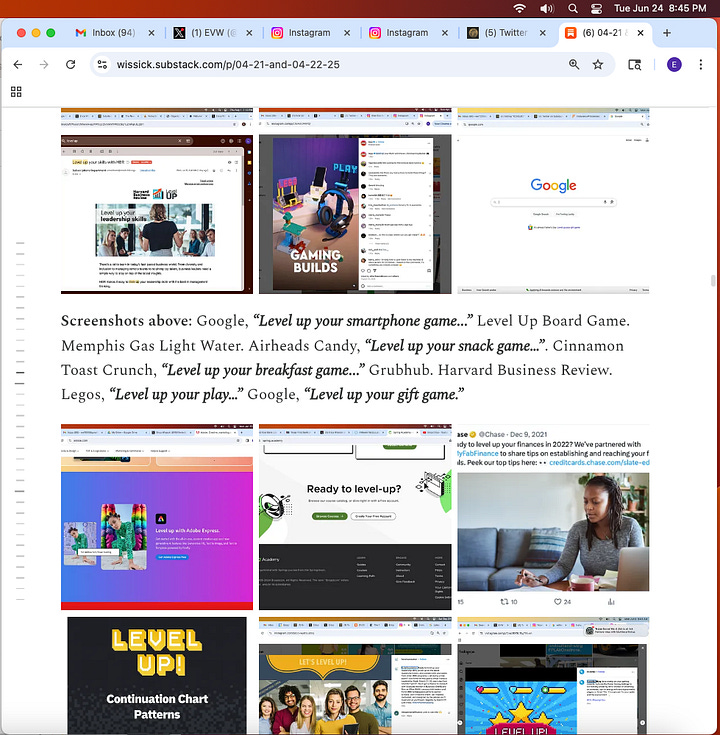The height and width of the screenshot is (735, 720).
Task: Open Control Center in the menu bar
Action: click(596, 8)
